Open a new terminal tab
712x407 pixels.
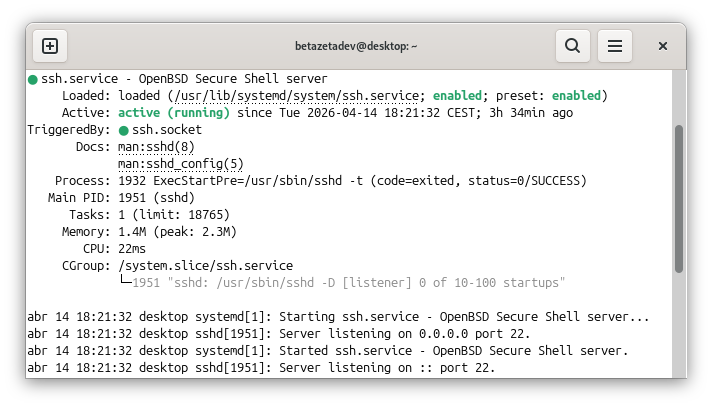50,46
